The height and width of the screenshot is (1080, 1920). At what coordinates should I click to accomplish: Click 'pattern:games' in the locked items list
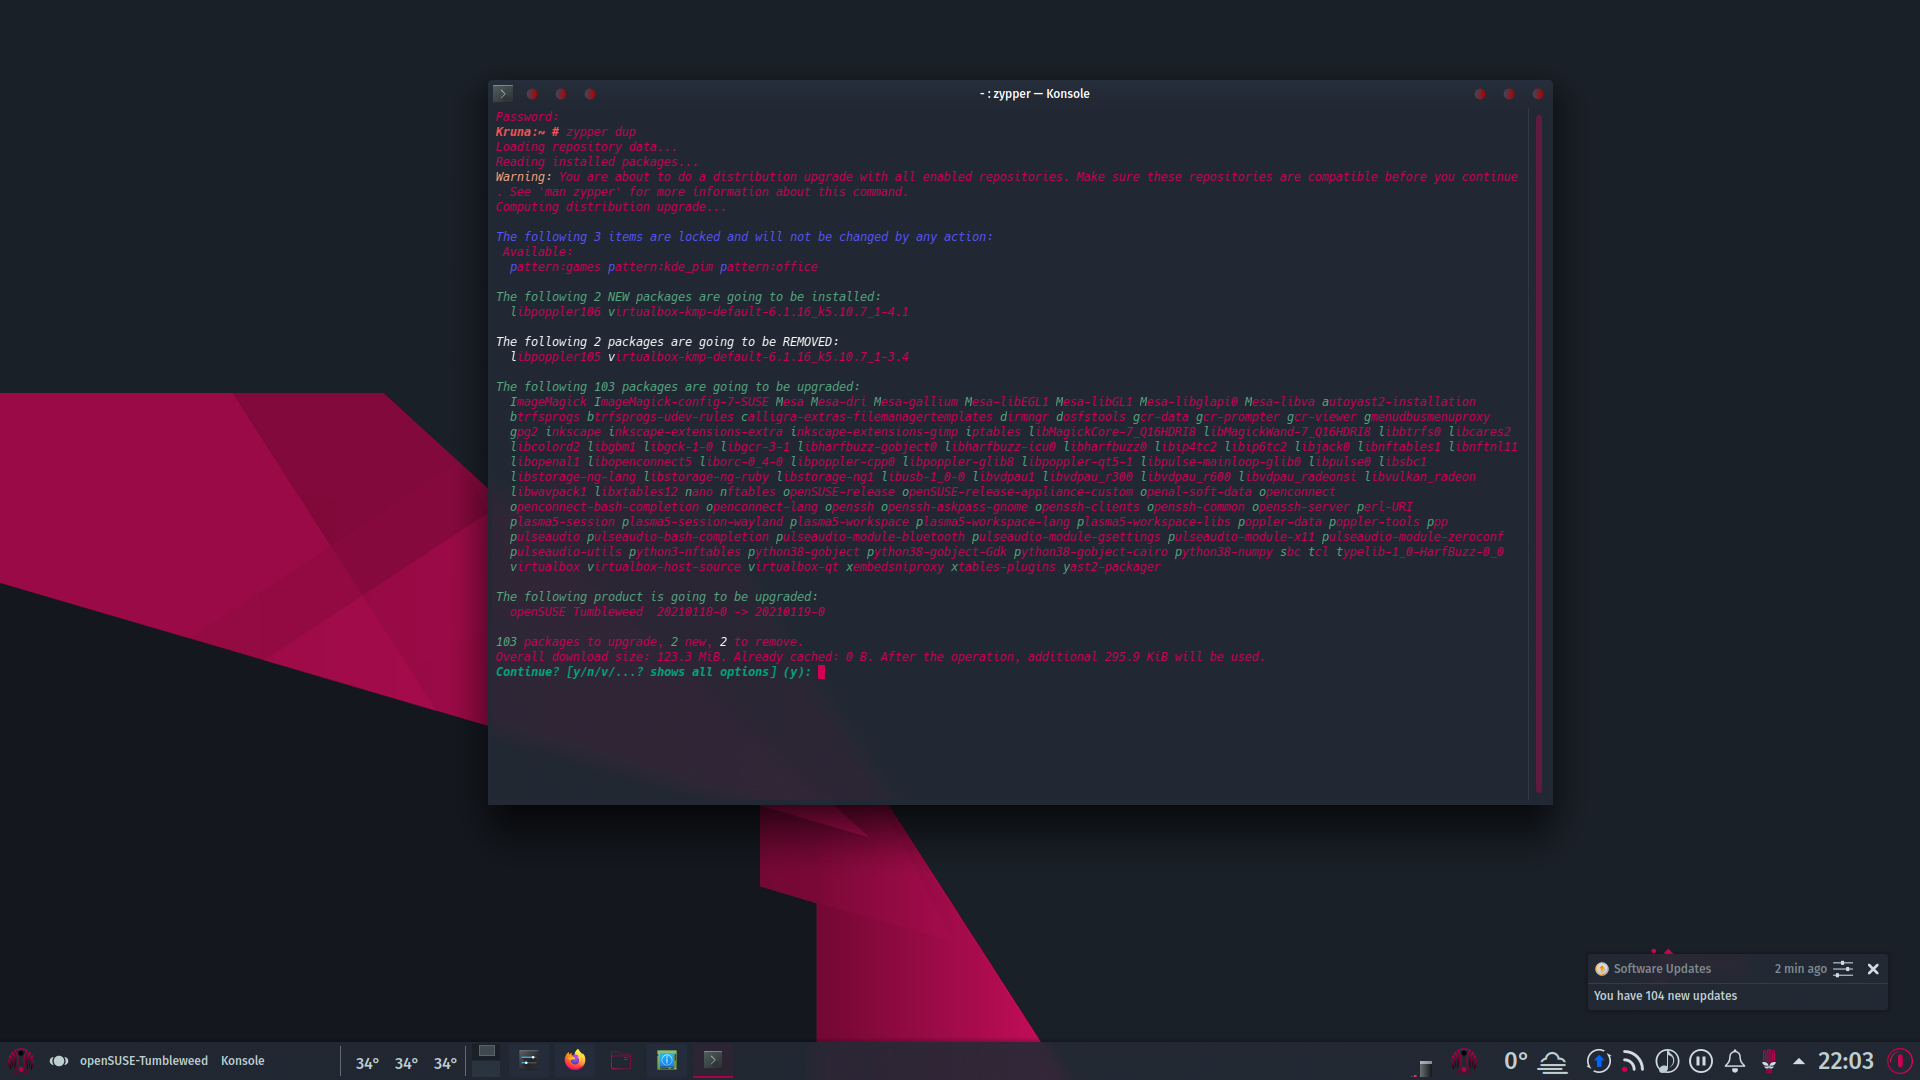tap(555, 267)
